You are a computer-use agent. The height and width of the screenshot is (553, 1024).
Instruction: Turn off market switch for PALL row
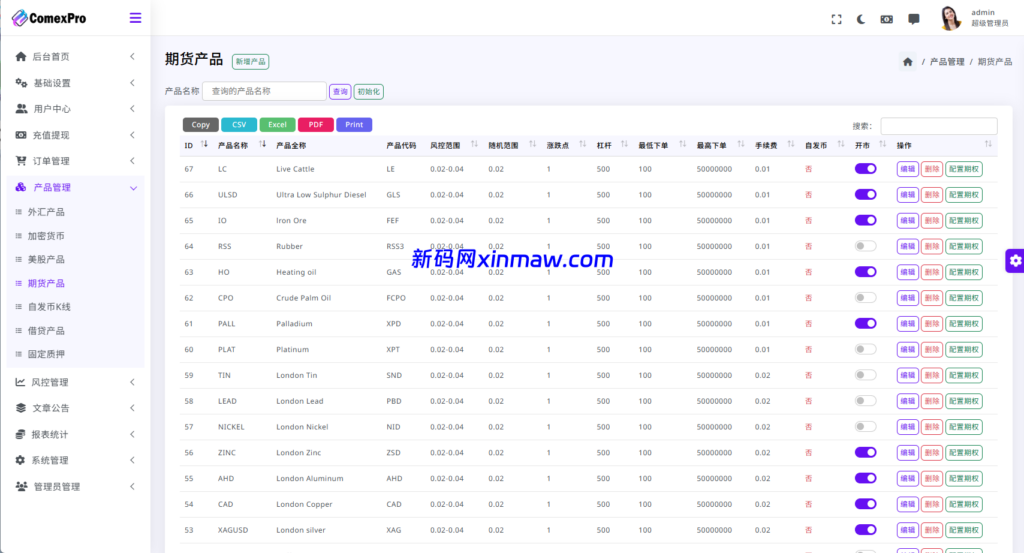(x=865, y=324)
